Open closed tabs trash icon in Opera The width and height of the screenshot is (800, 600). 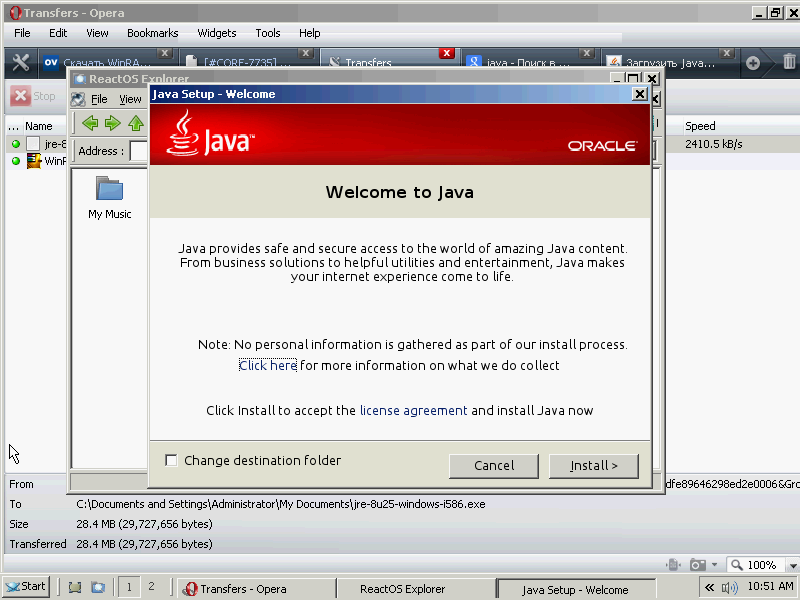click(789, 62)
